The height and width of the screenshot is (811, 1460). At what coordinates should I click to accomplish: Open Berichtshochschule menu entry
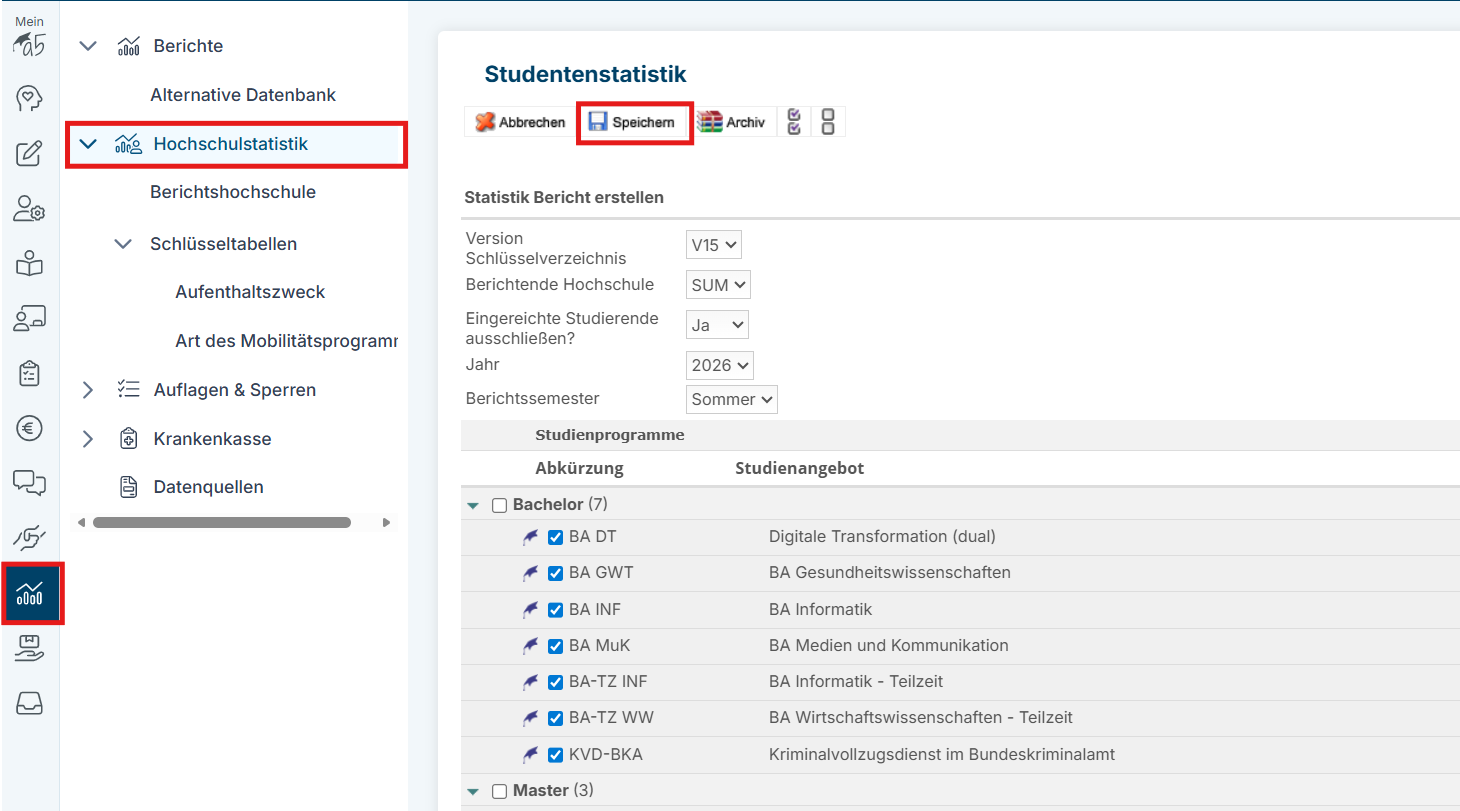(233, 192)
